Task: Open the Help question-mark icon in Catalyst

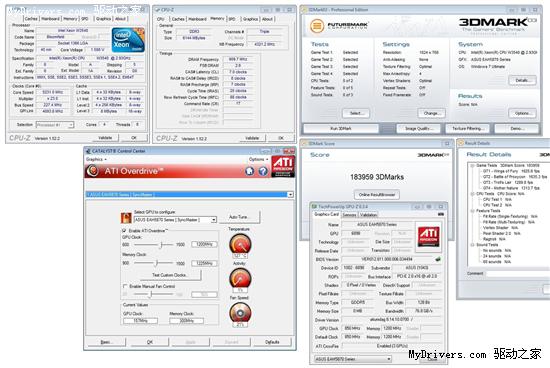Action: (263, 171)
